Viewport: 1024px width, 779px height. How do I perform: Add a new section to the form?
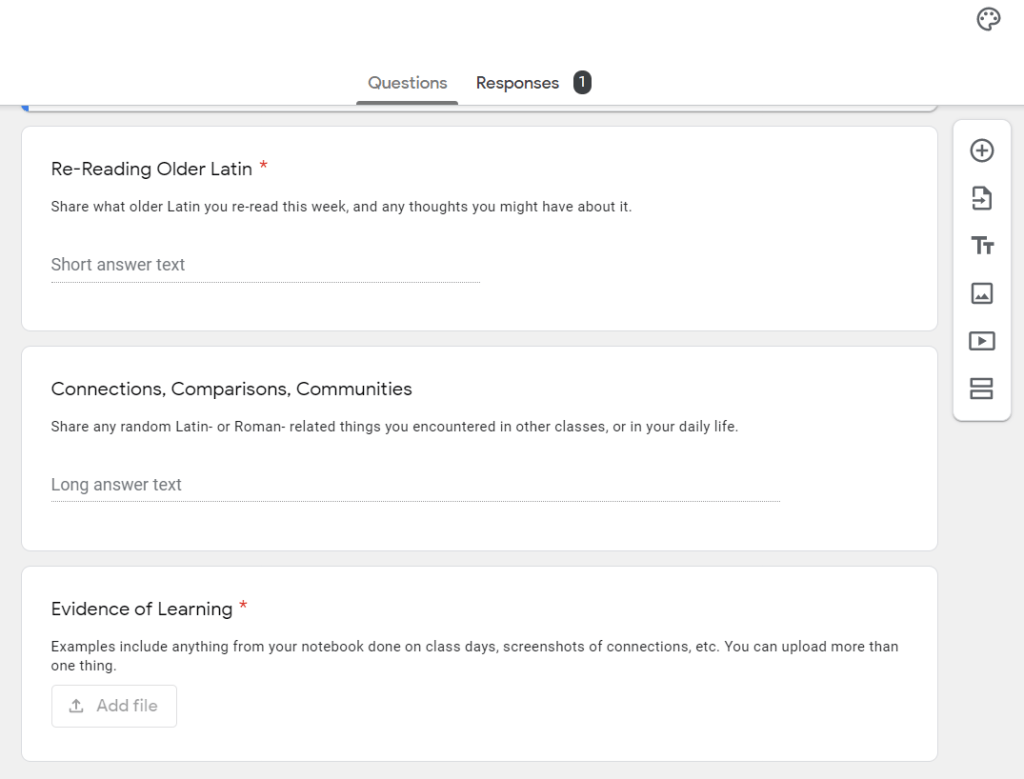pos(982,388)
